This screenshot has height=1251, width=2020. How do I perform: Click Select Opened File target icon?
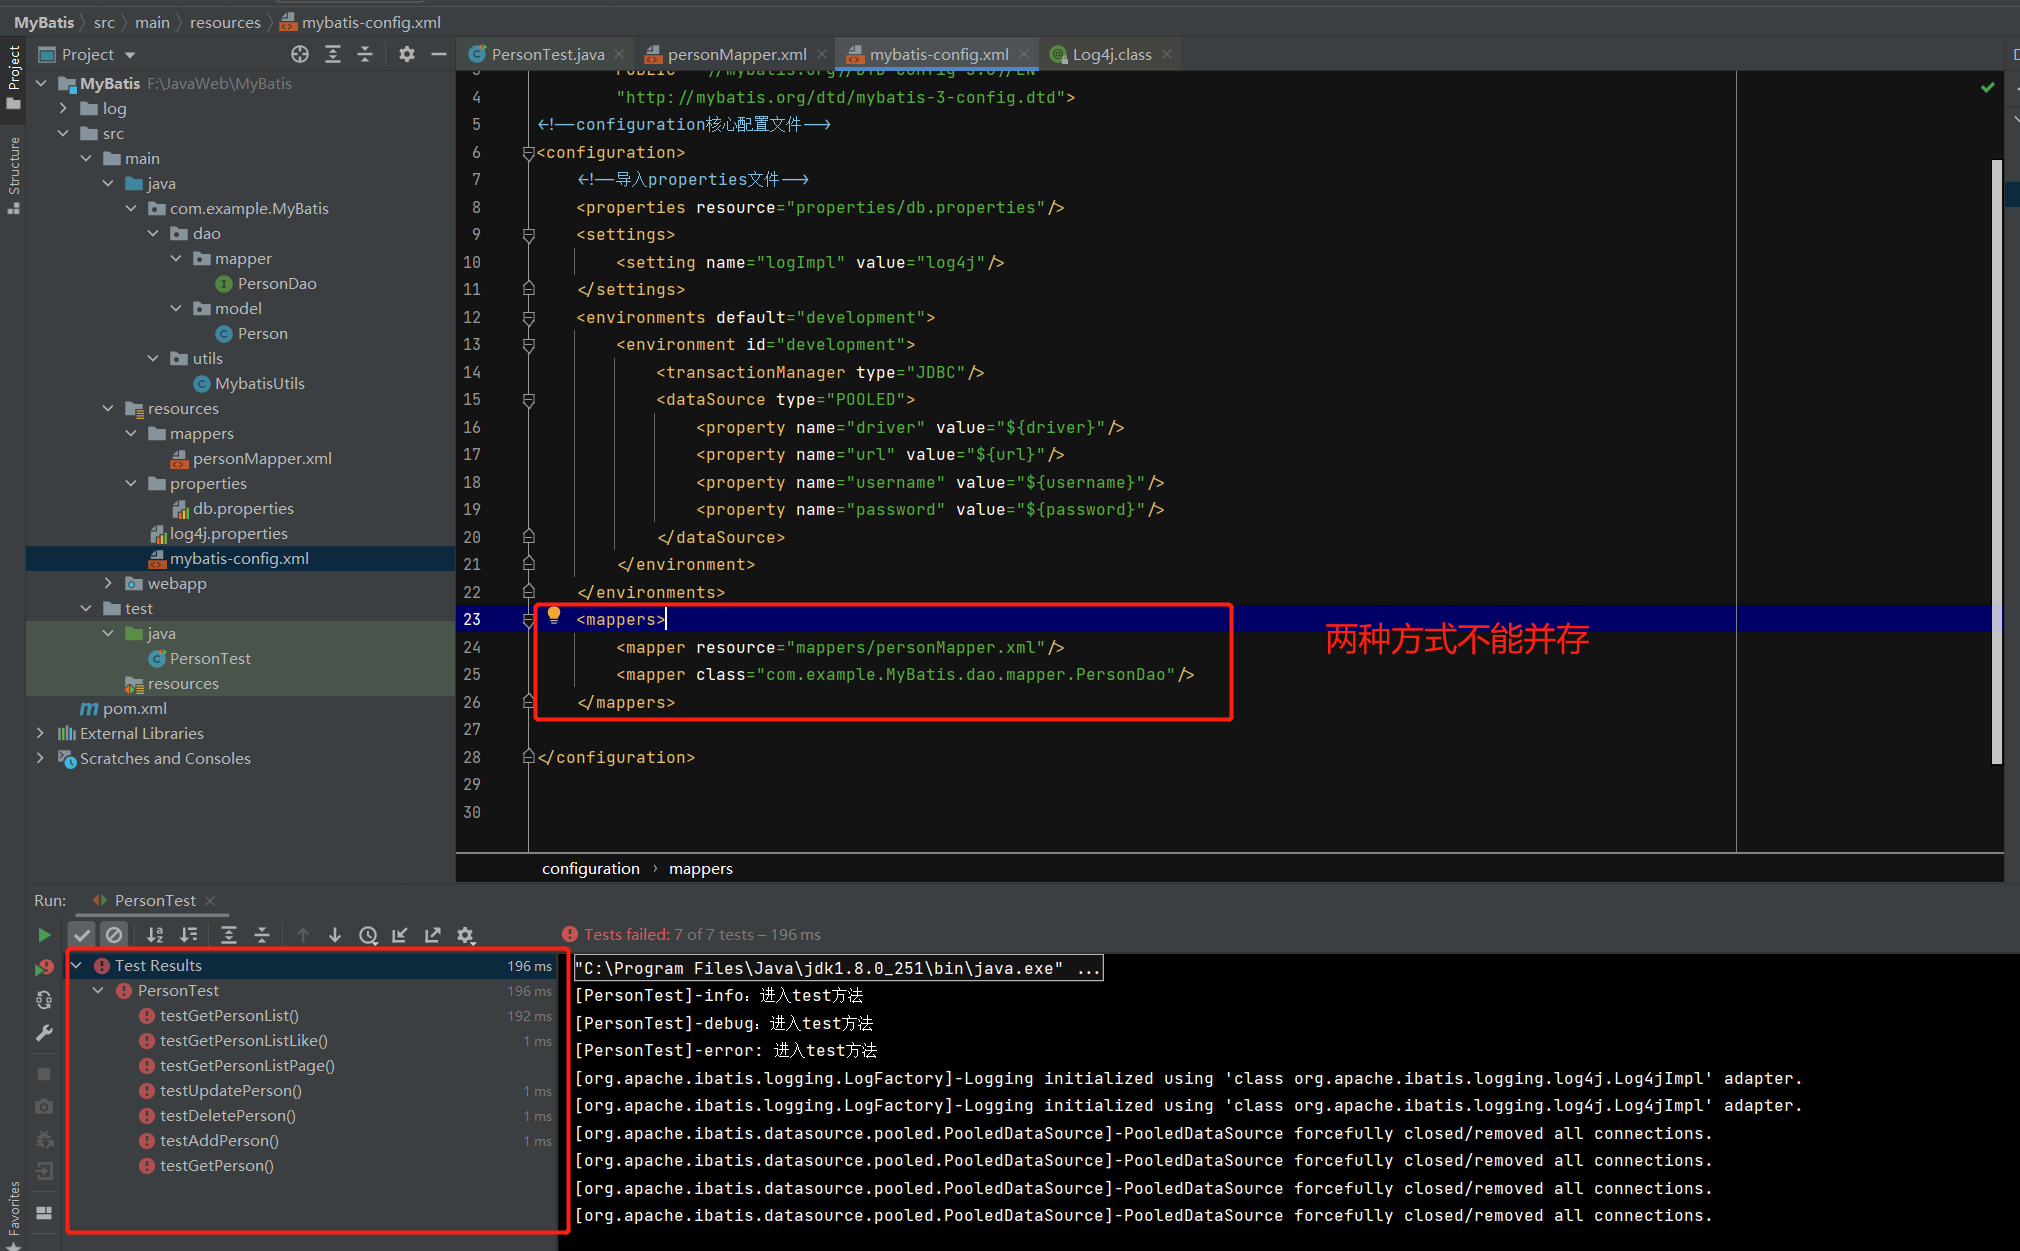pyautogui.click(x=299, y=54)
